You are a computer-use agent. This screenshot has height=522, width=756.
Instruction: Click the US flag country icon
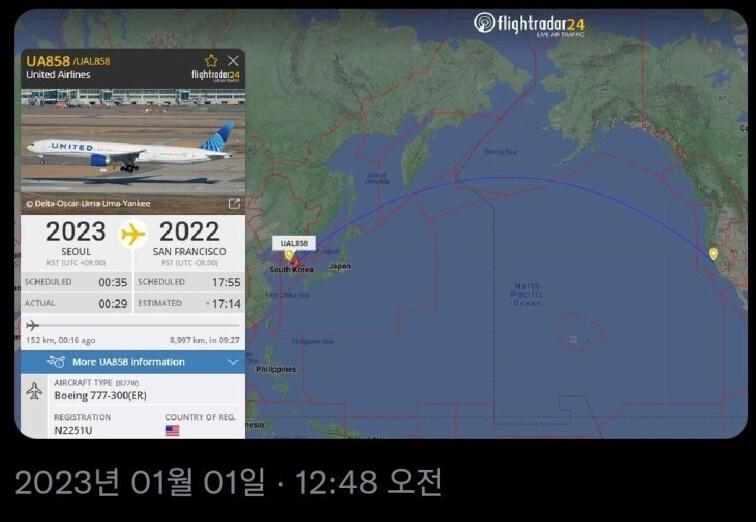tap(172, 430)
